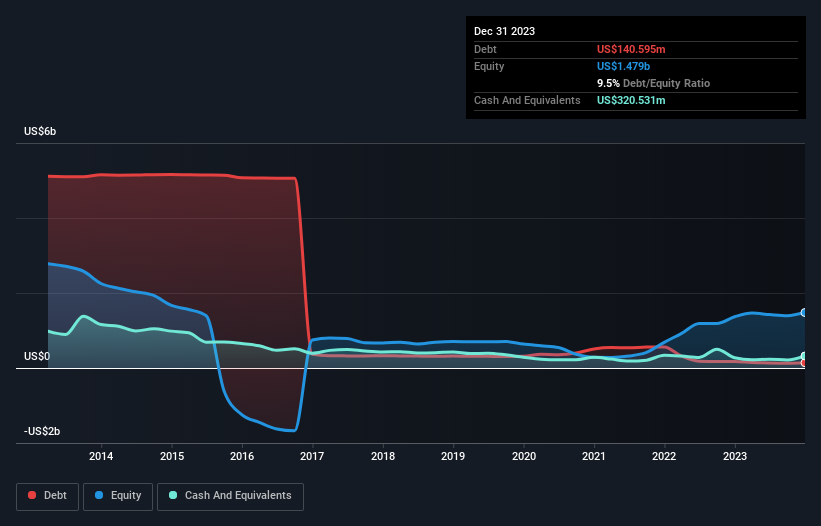
Task: Click the 2015 x-axis year label
Action: [x=172, y=456]
